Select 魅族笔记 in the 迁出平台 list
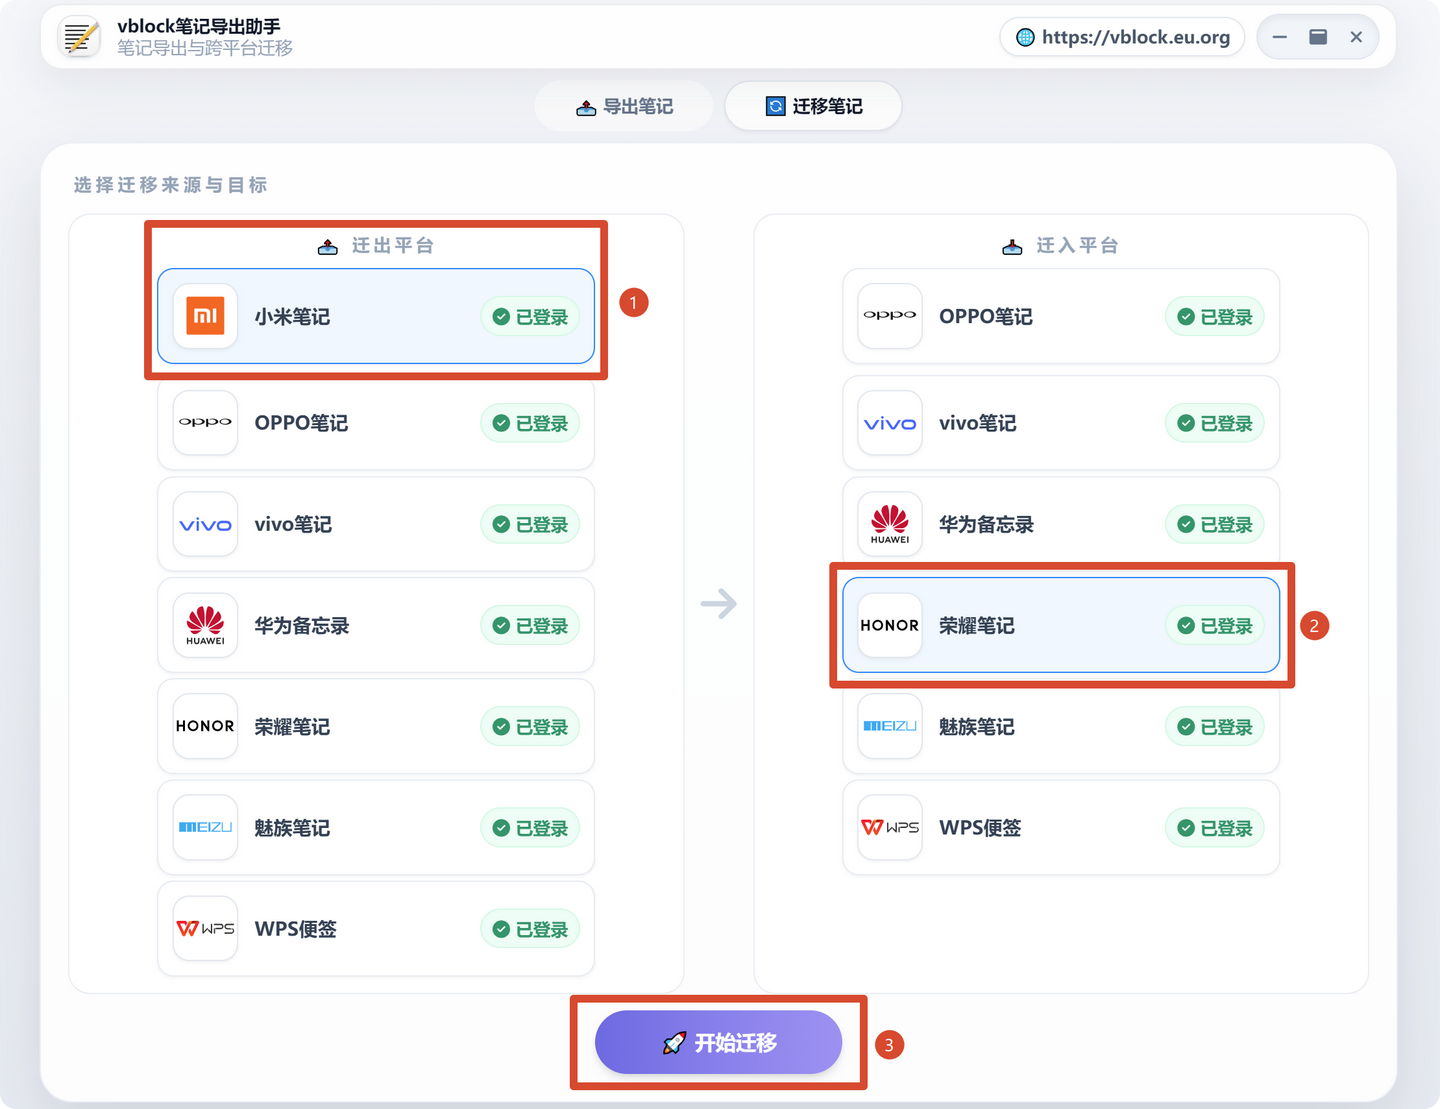Image resolution: width=1440 pixels, height=1109 pixels. [x=376, y=827]
